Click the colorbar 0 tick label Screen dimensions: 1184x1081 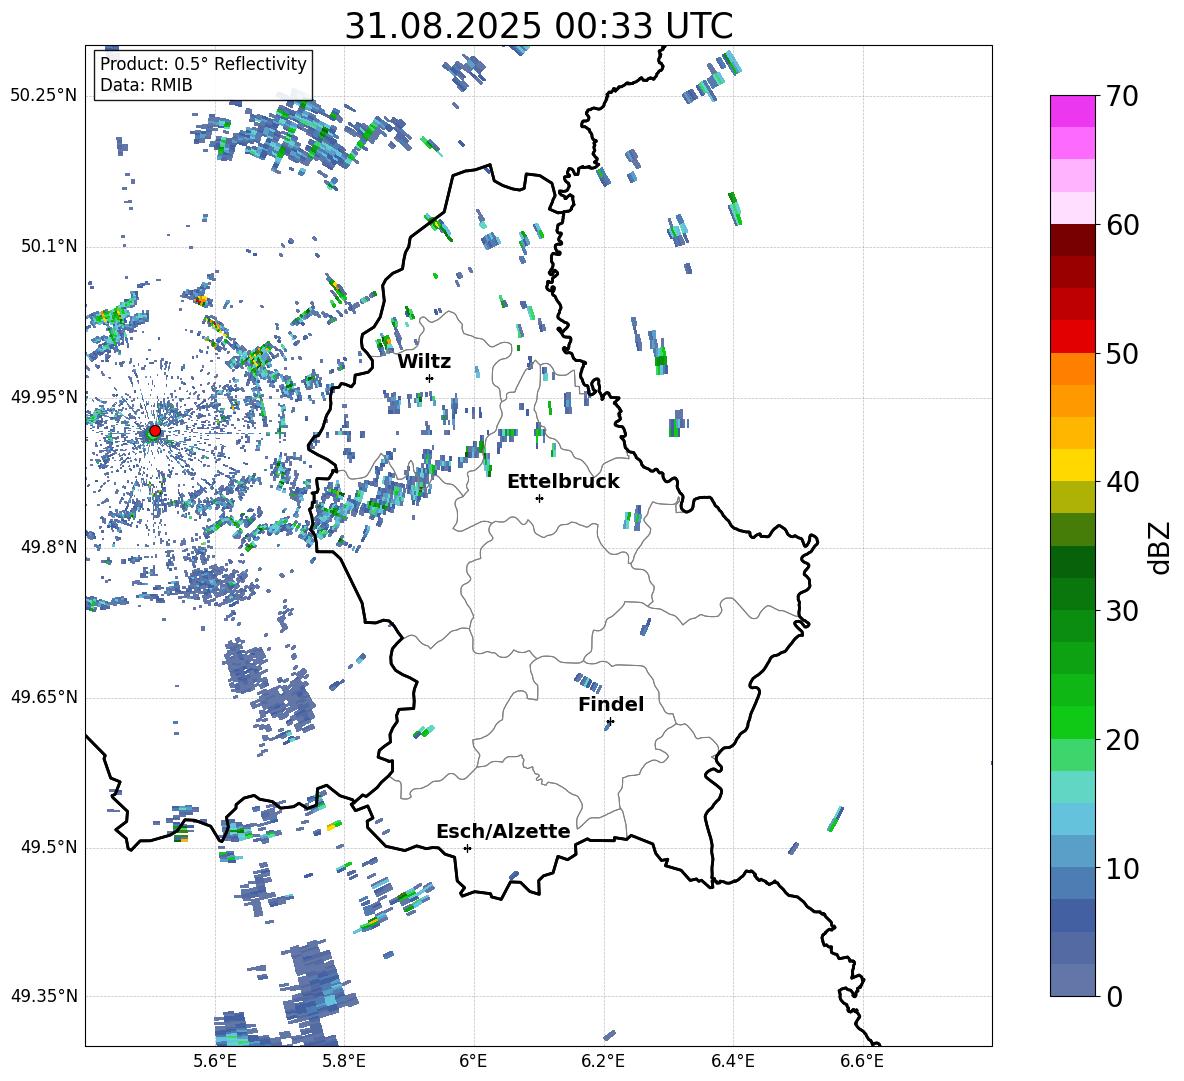tap(1114, 997)
